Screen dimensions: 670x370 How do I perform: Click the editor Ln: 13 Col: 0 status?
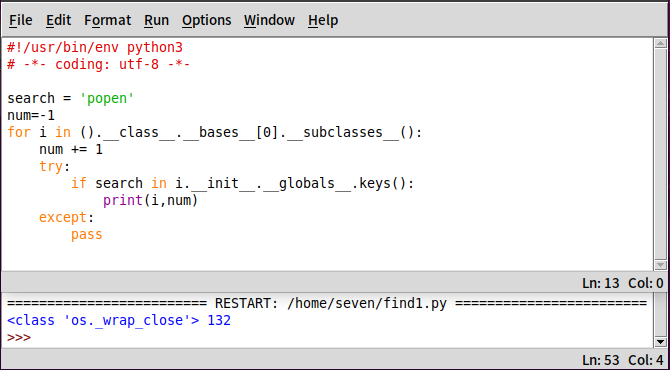(623, 283)
